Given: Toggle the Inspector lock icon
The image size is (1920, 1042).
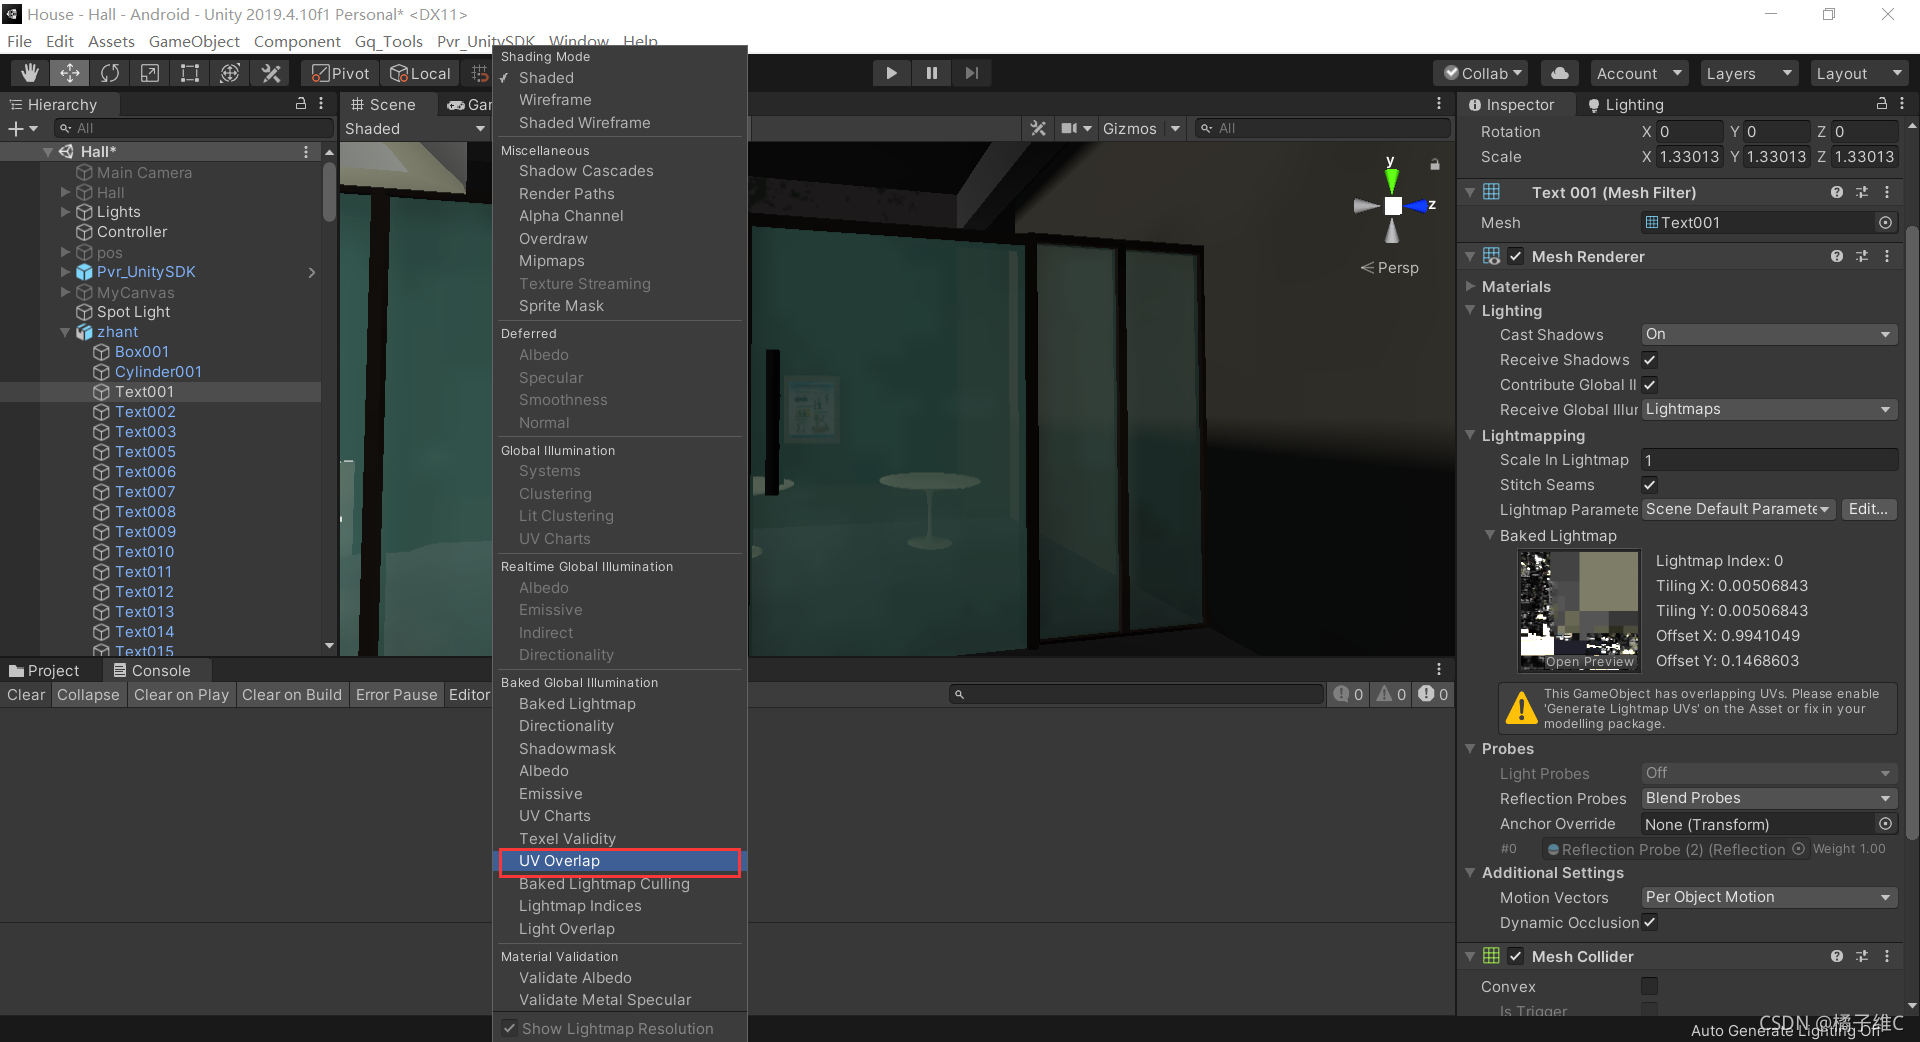Looking at the screenshot, I should pos(1881,104).
